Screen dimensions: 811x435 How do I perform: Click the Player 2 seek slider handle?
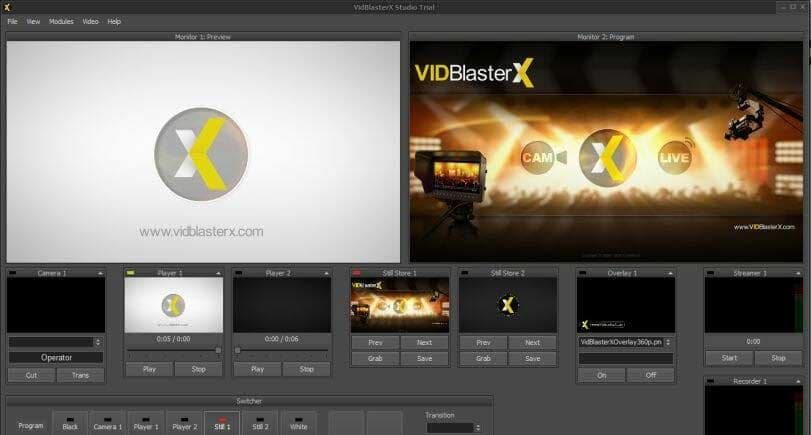pos(237,351)
